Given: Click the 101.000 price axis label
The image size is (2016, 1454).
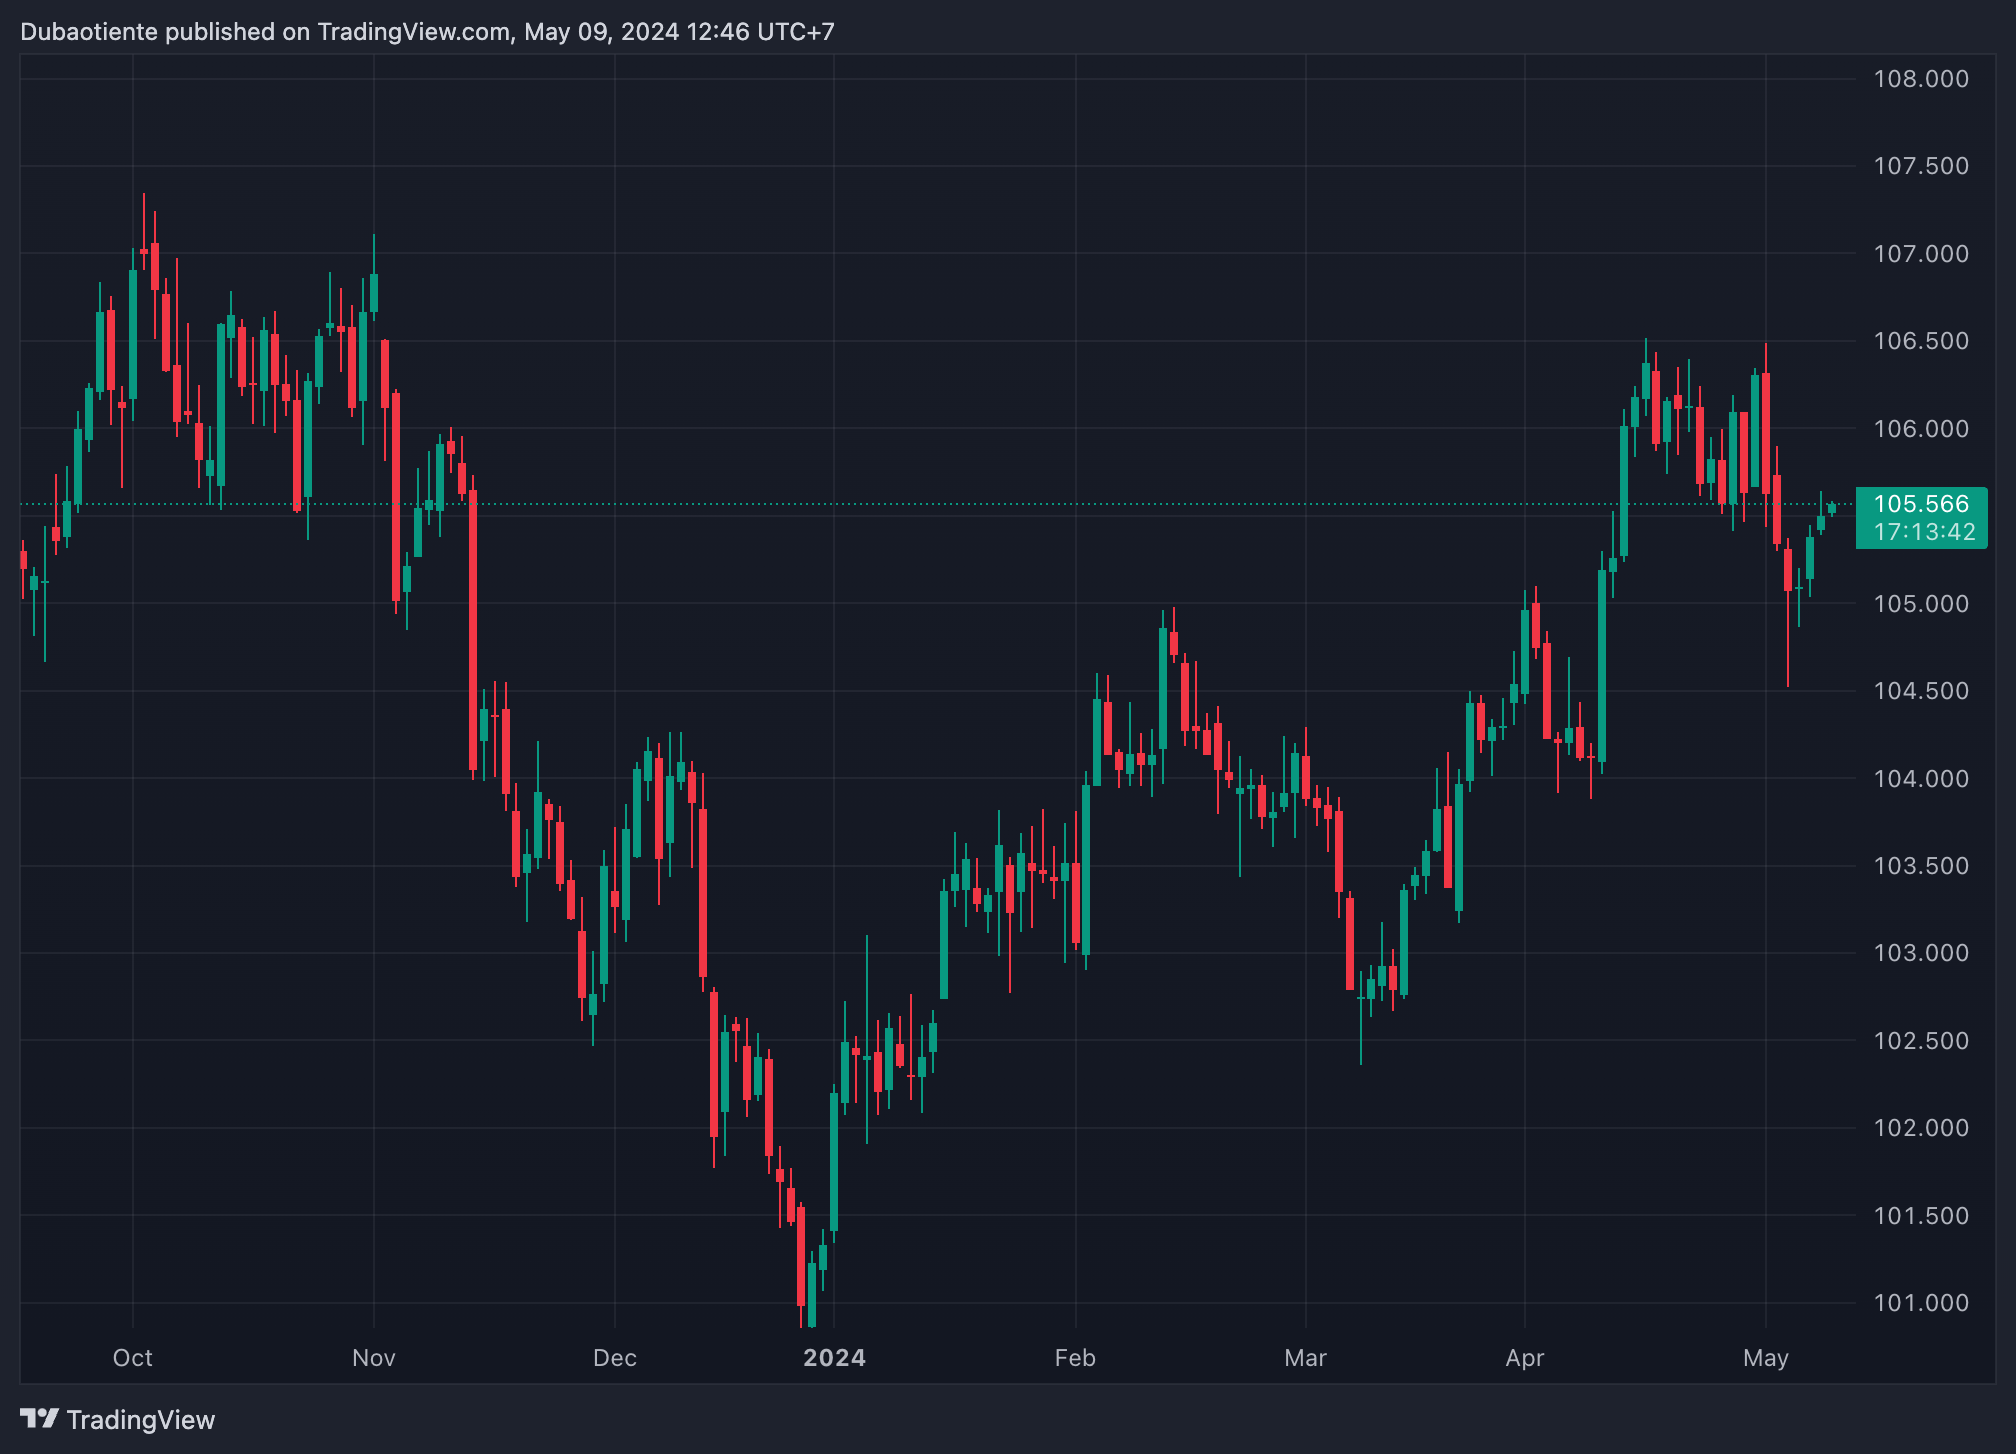Looking at the screenshot, I should (1921, 1303).
